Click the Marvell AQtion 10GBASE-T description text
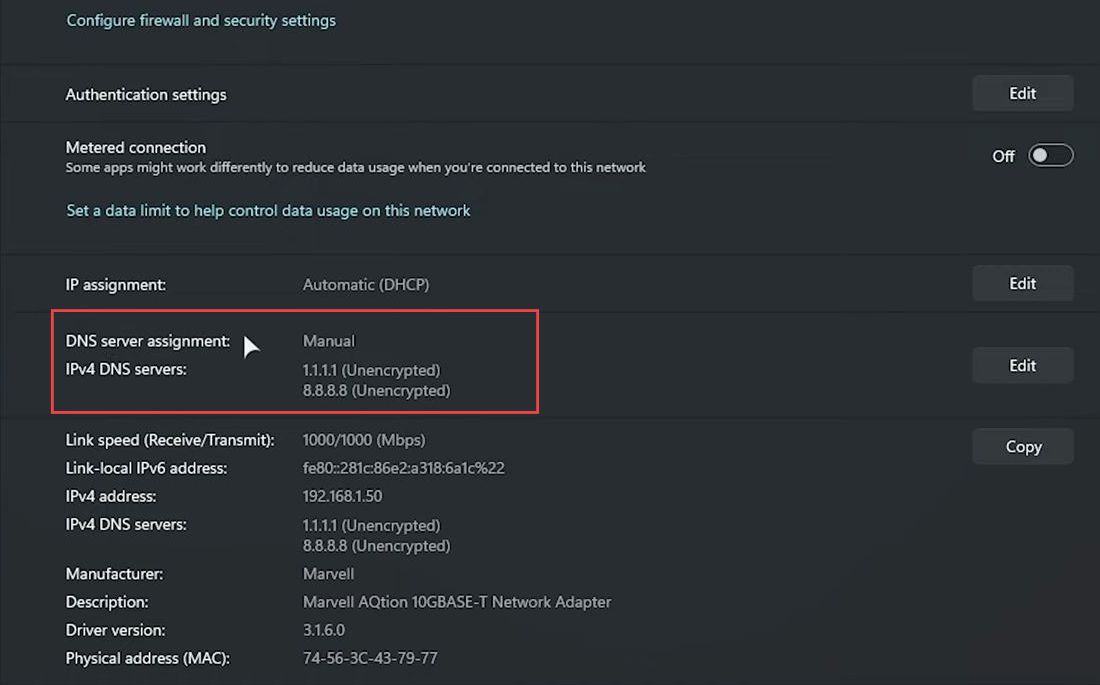Screen dimensions: 1100x685 [x=457, y=602]
